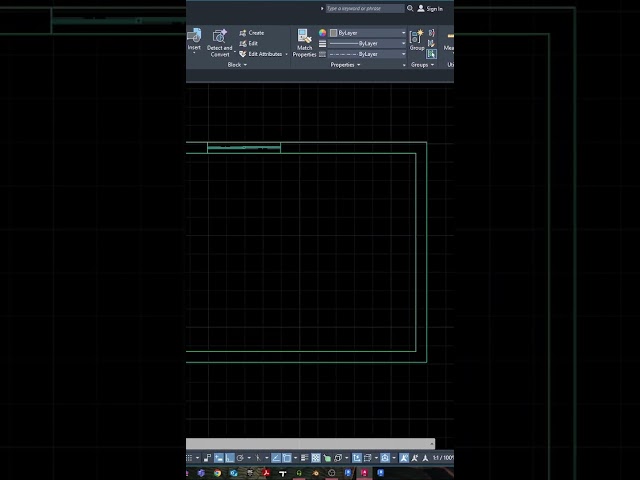This screenshot has height=480, width=640.
Task: Click the Group Edit icon
Action: pos(431,43)
